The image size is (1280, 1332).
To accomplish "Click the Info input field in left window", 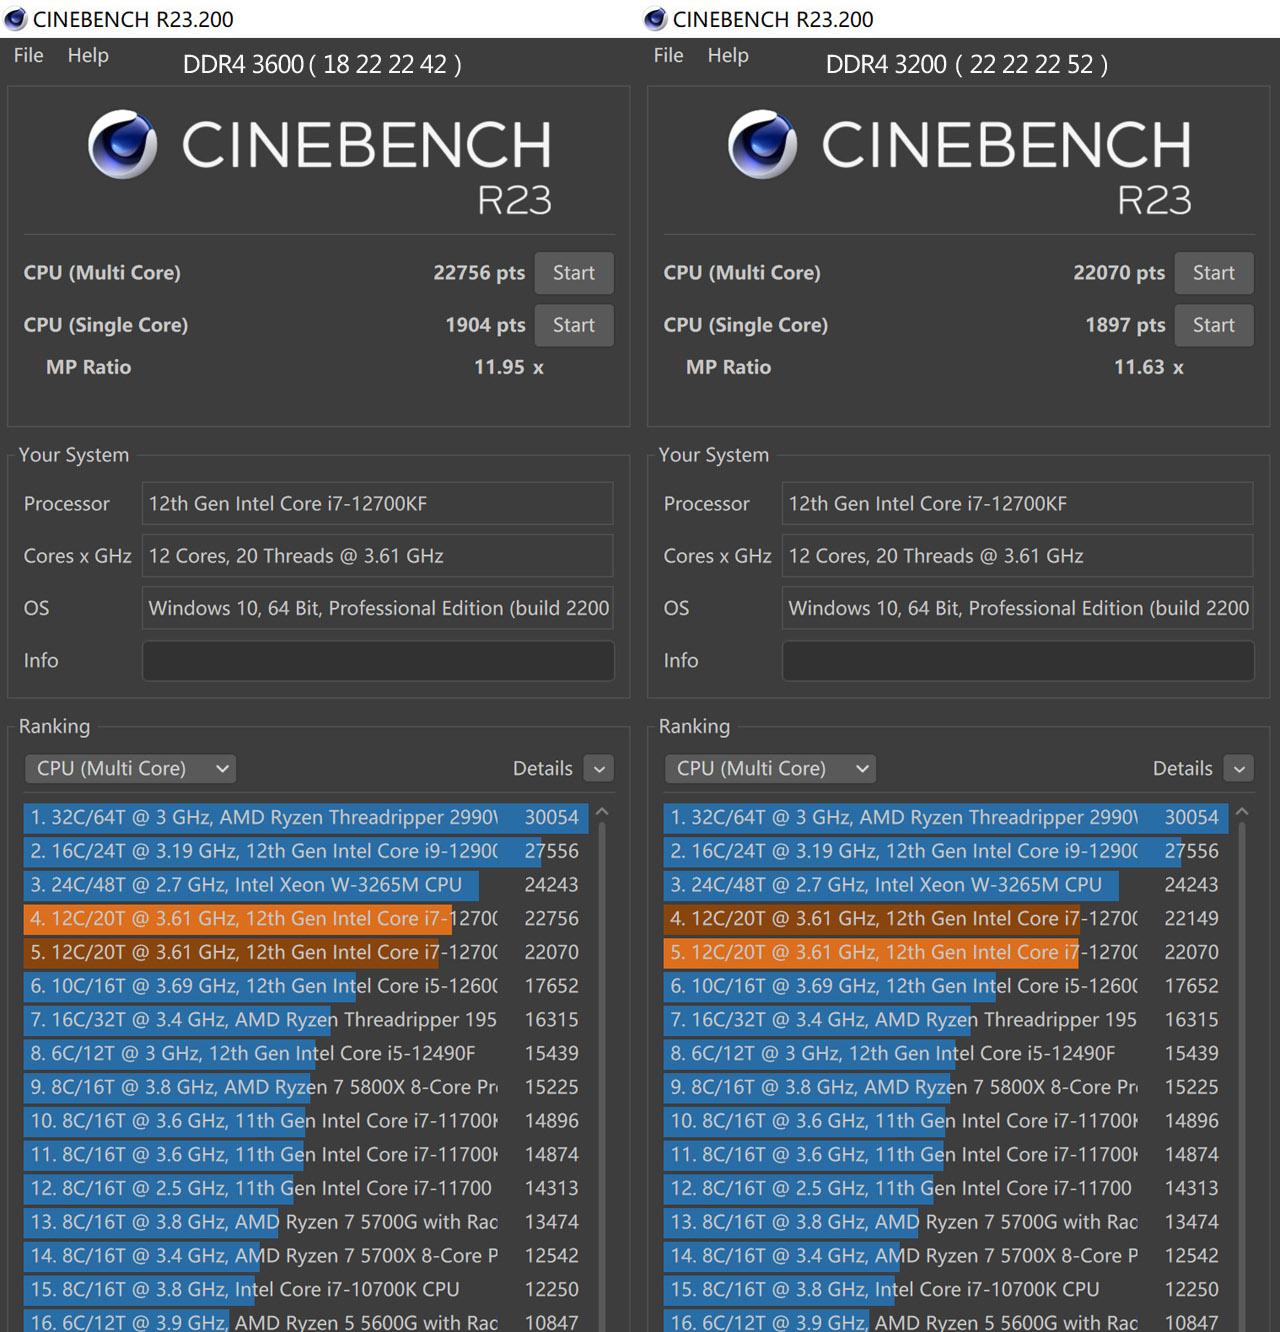I will 377,661.
